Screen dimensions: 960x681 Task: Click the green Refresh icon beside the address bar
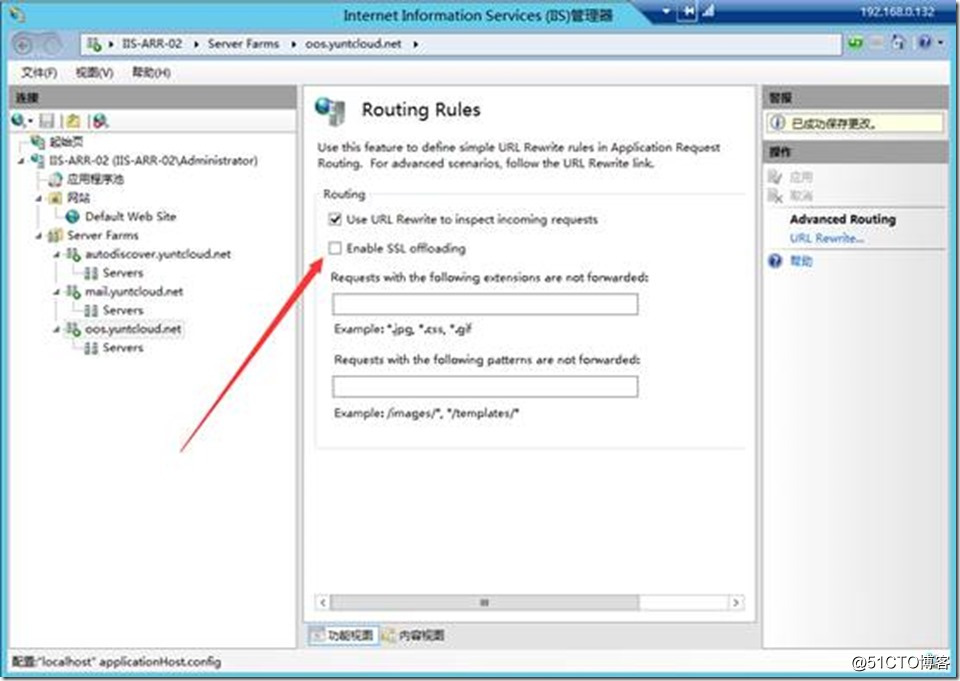(855, 43)
